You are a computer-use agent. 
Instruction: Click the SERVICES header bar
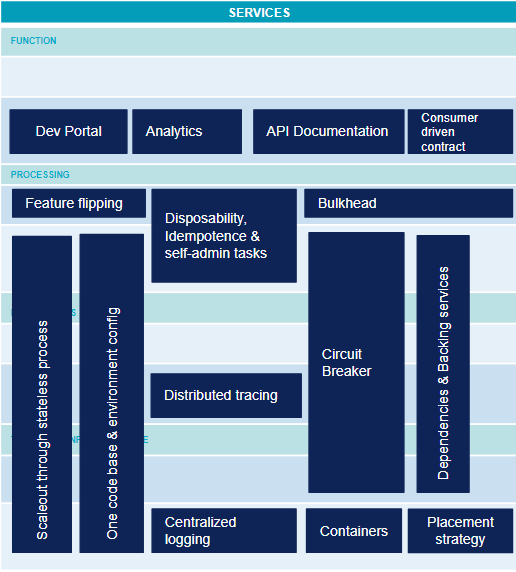pos(258,12)
